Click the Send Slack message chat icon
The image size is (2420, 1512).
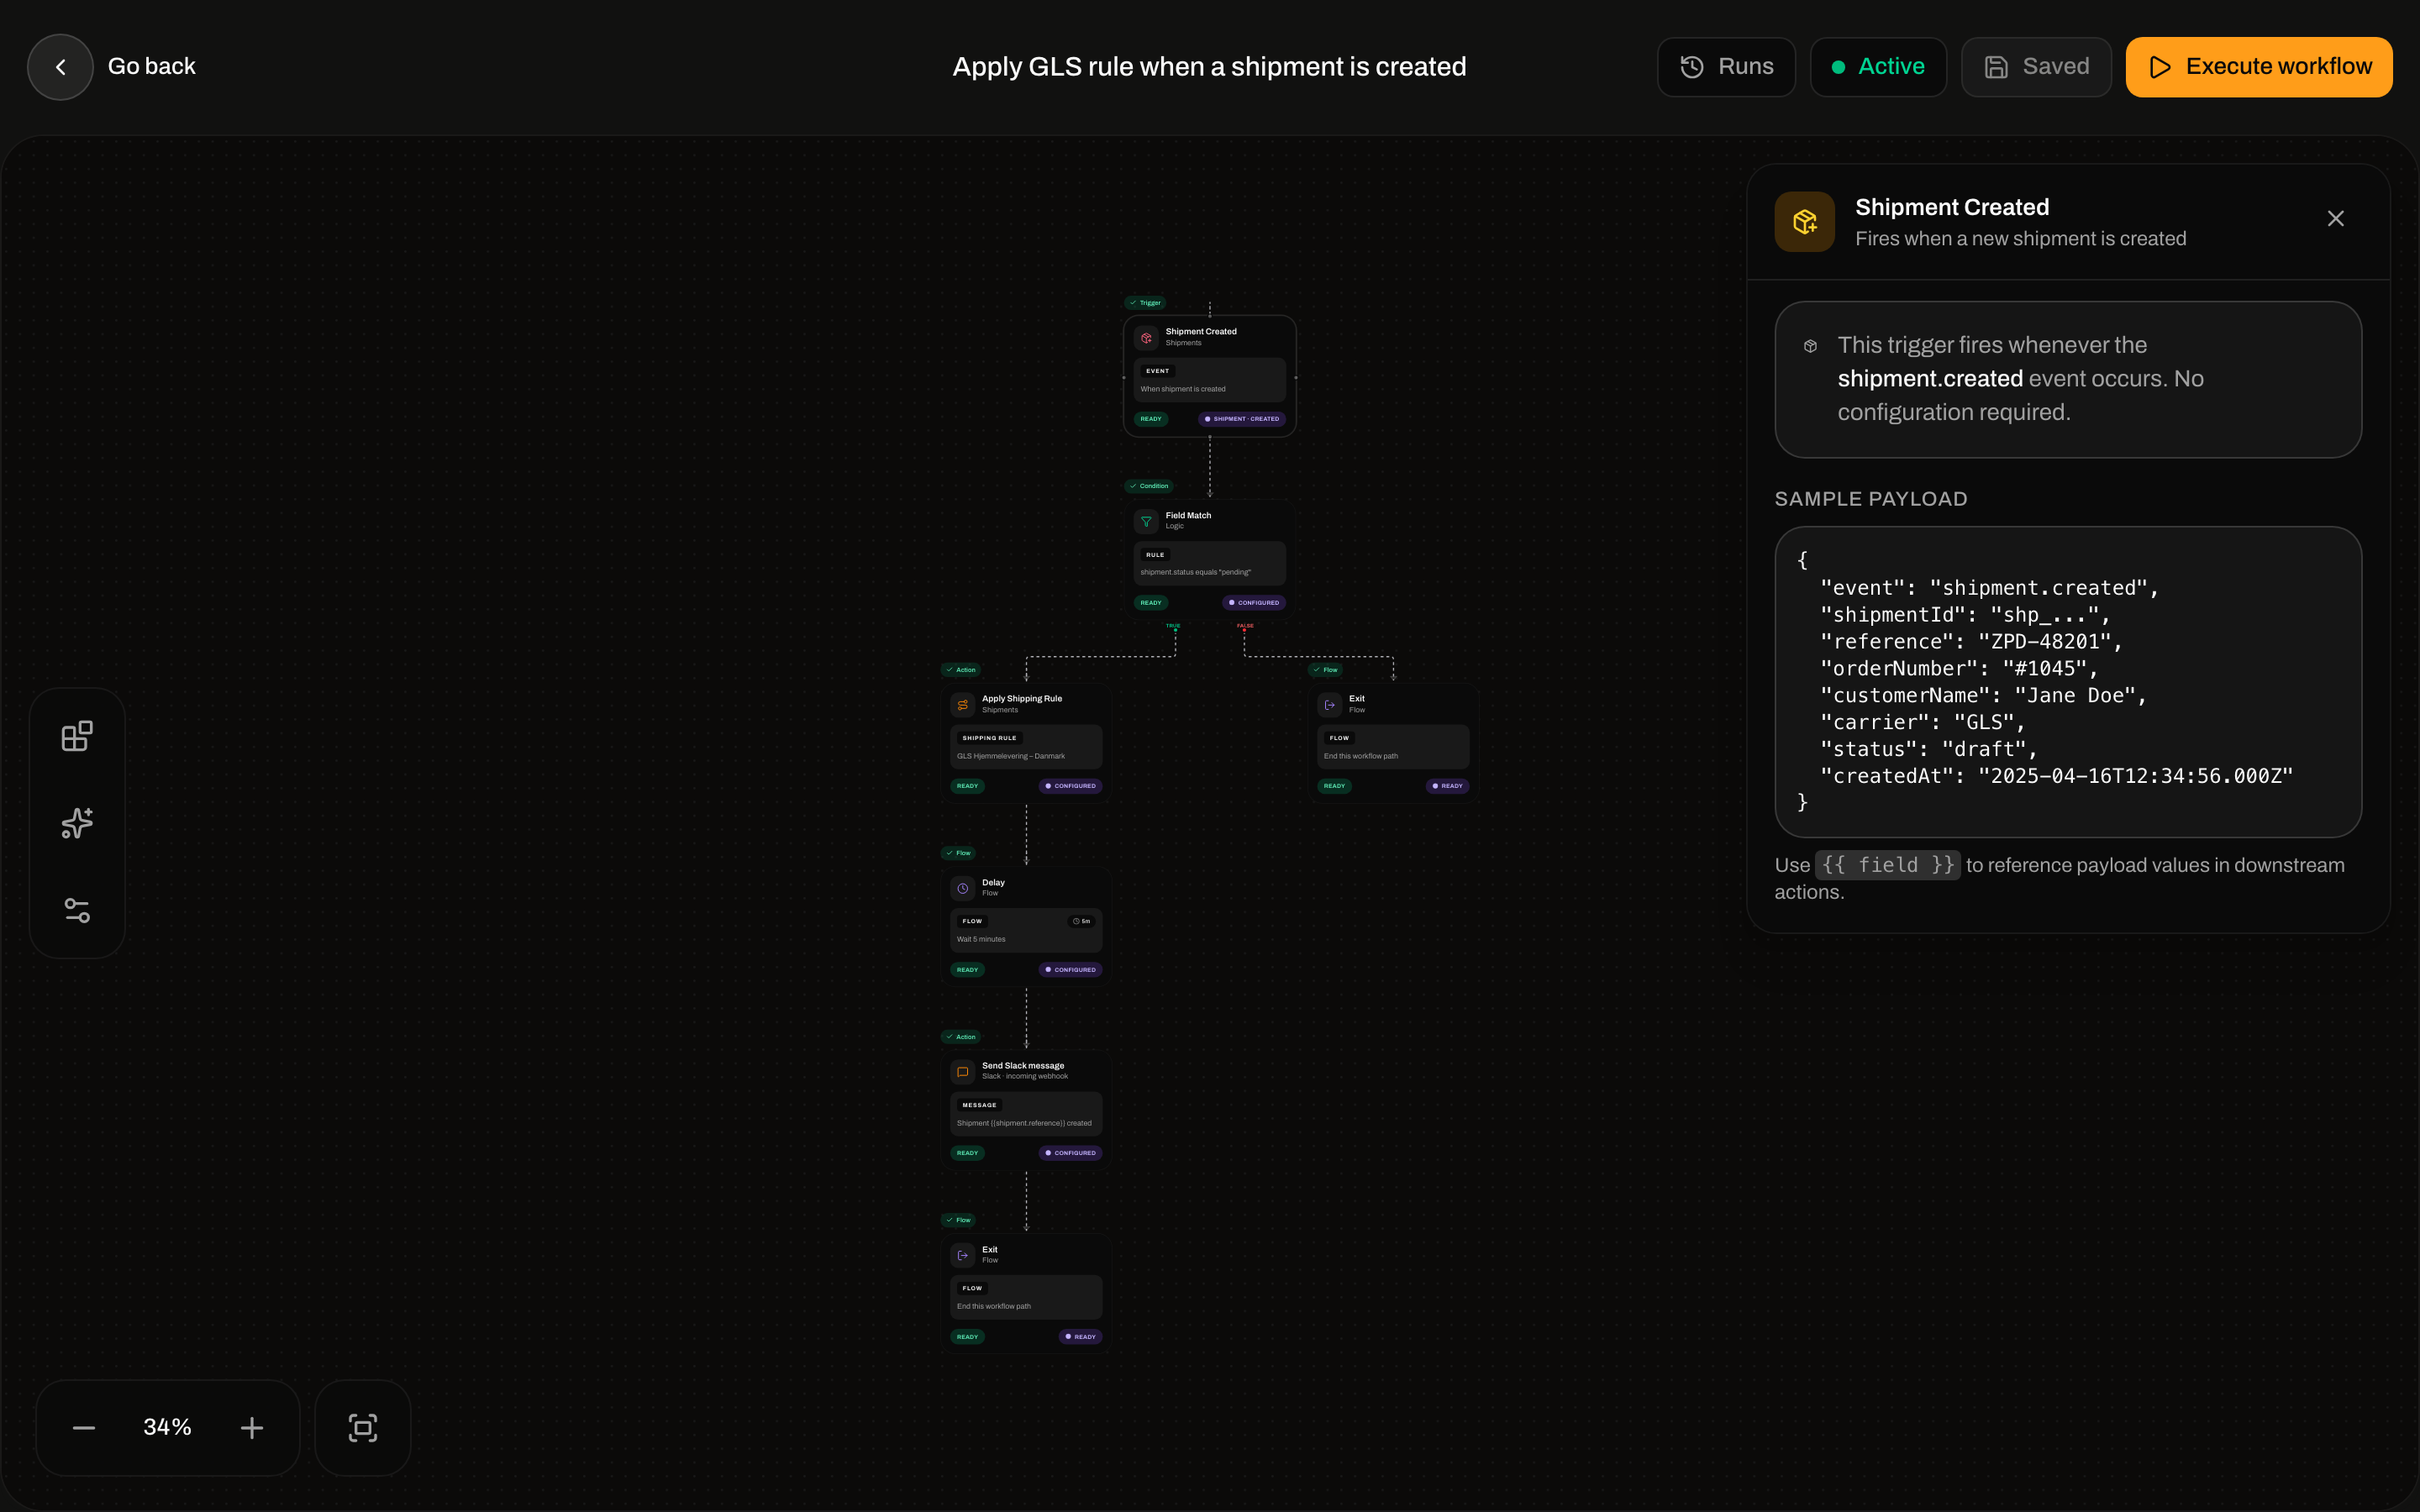point(962,1072)
